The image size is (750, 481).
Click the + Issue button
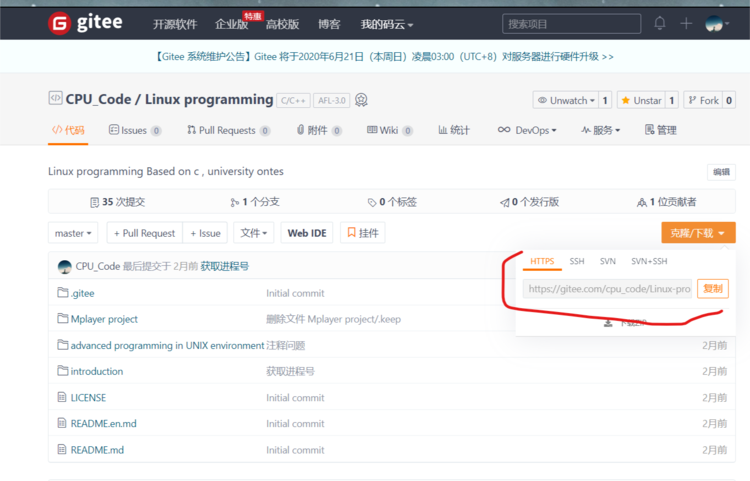coord(205,233)
